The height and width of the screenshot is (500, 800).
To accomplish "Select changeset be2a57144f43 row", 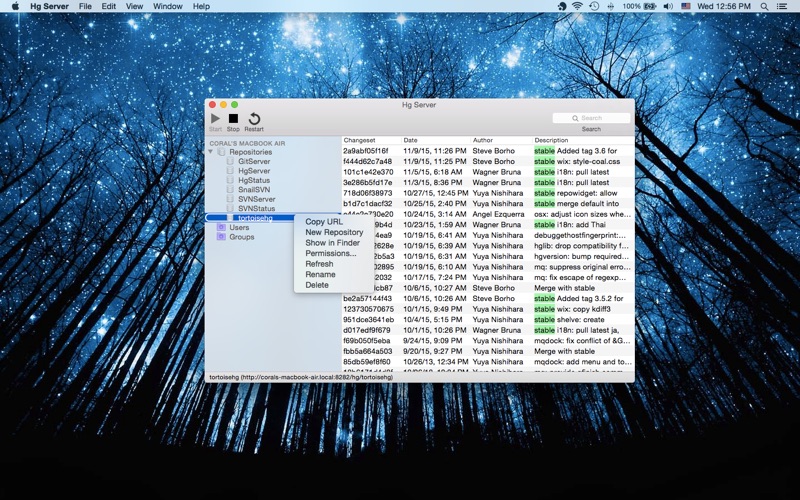I will point(488,298).
